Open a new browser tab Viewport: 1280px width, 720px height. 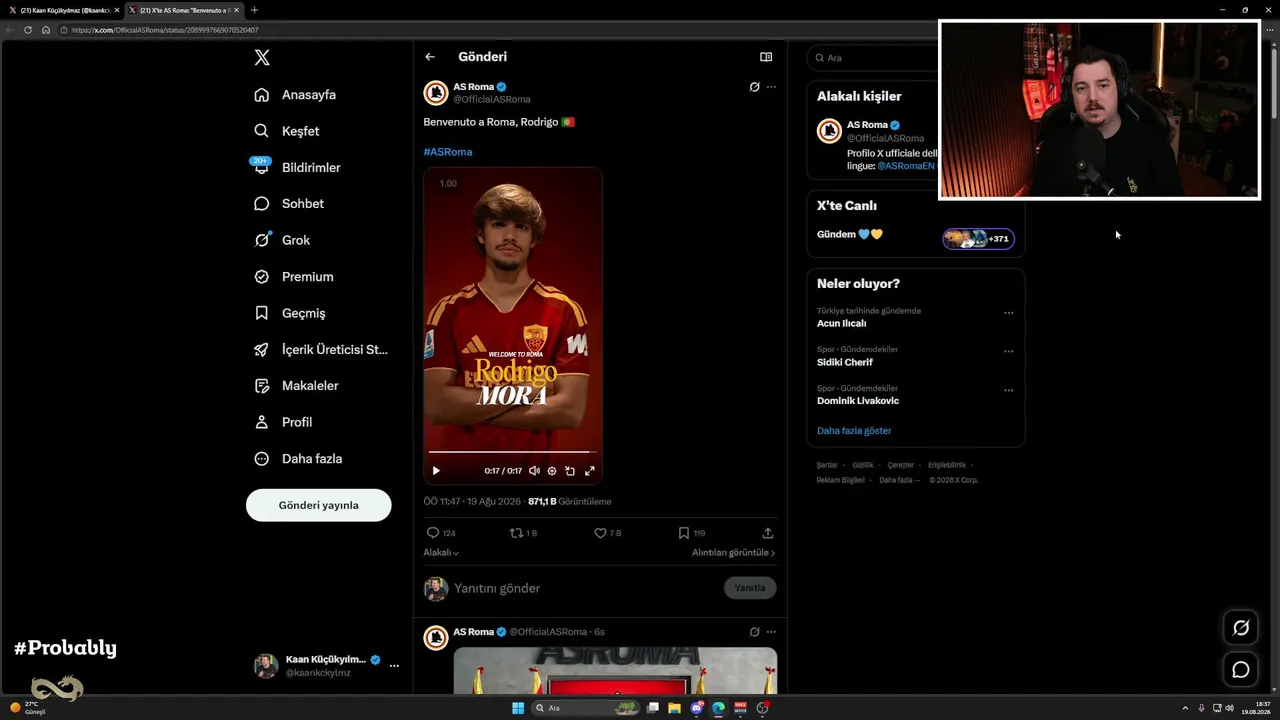[254, 10]
